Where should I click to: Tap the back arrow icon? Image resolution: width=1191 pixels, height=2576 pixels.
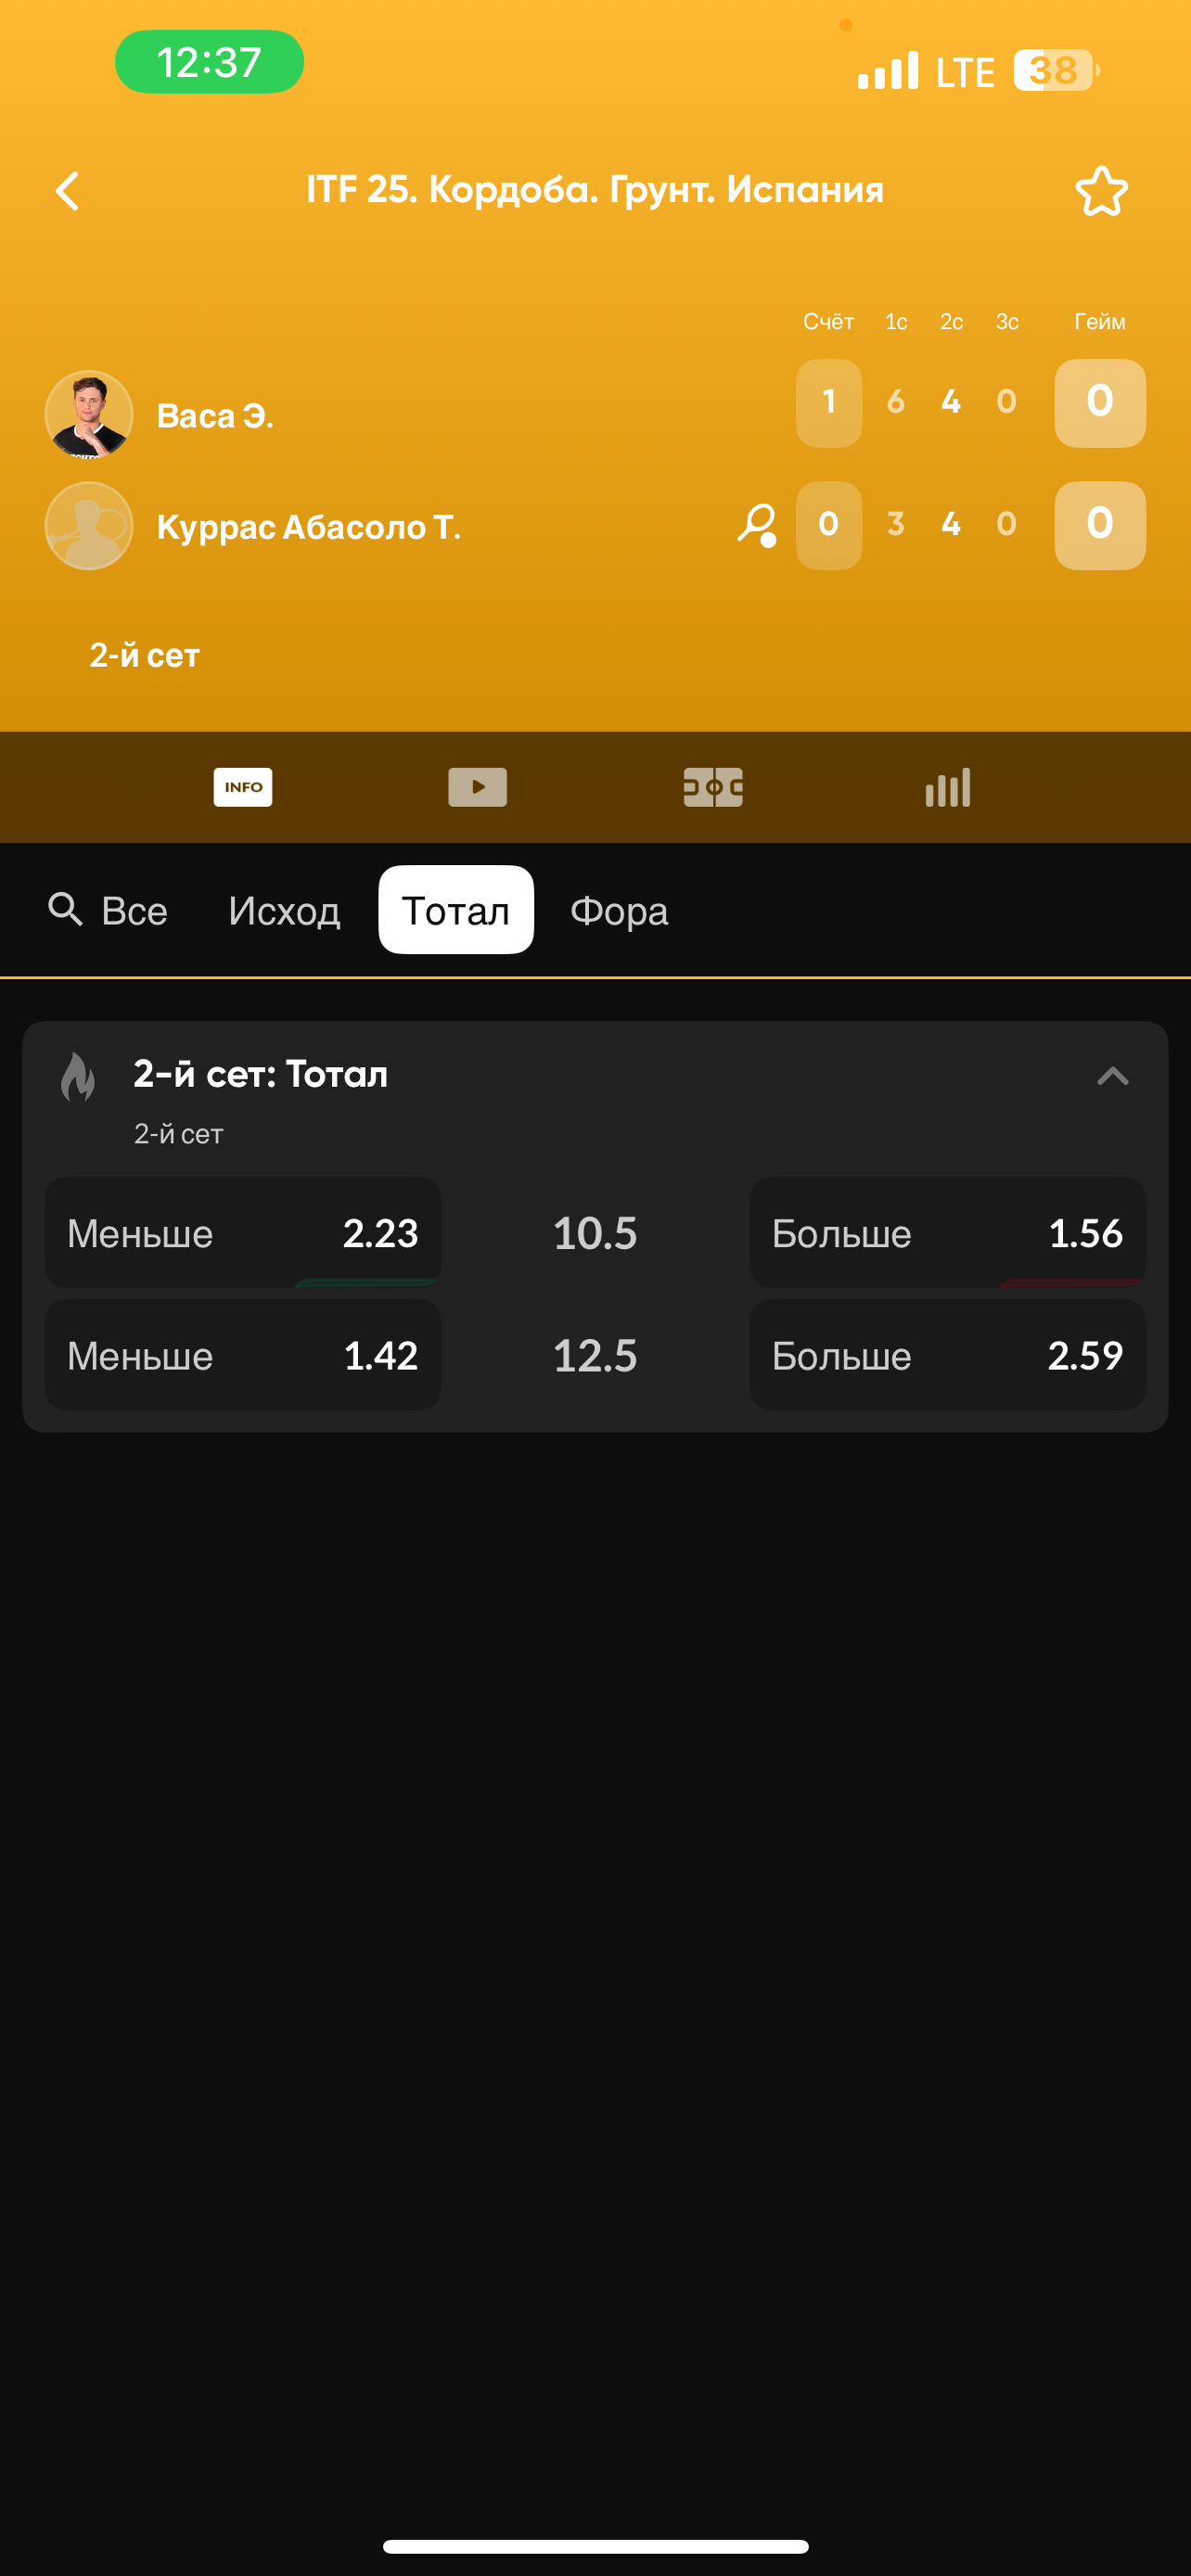[x=67, y=191]
